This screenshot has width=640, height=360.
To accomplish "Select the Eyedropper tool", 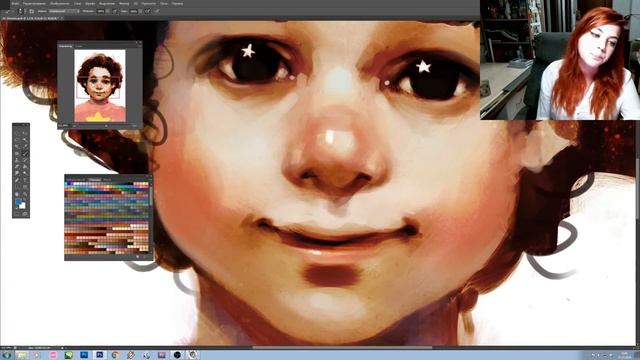I will click(25, 146).
